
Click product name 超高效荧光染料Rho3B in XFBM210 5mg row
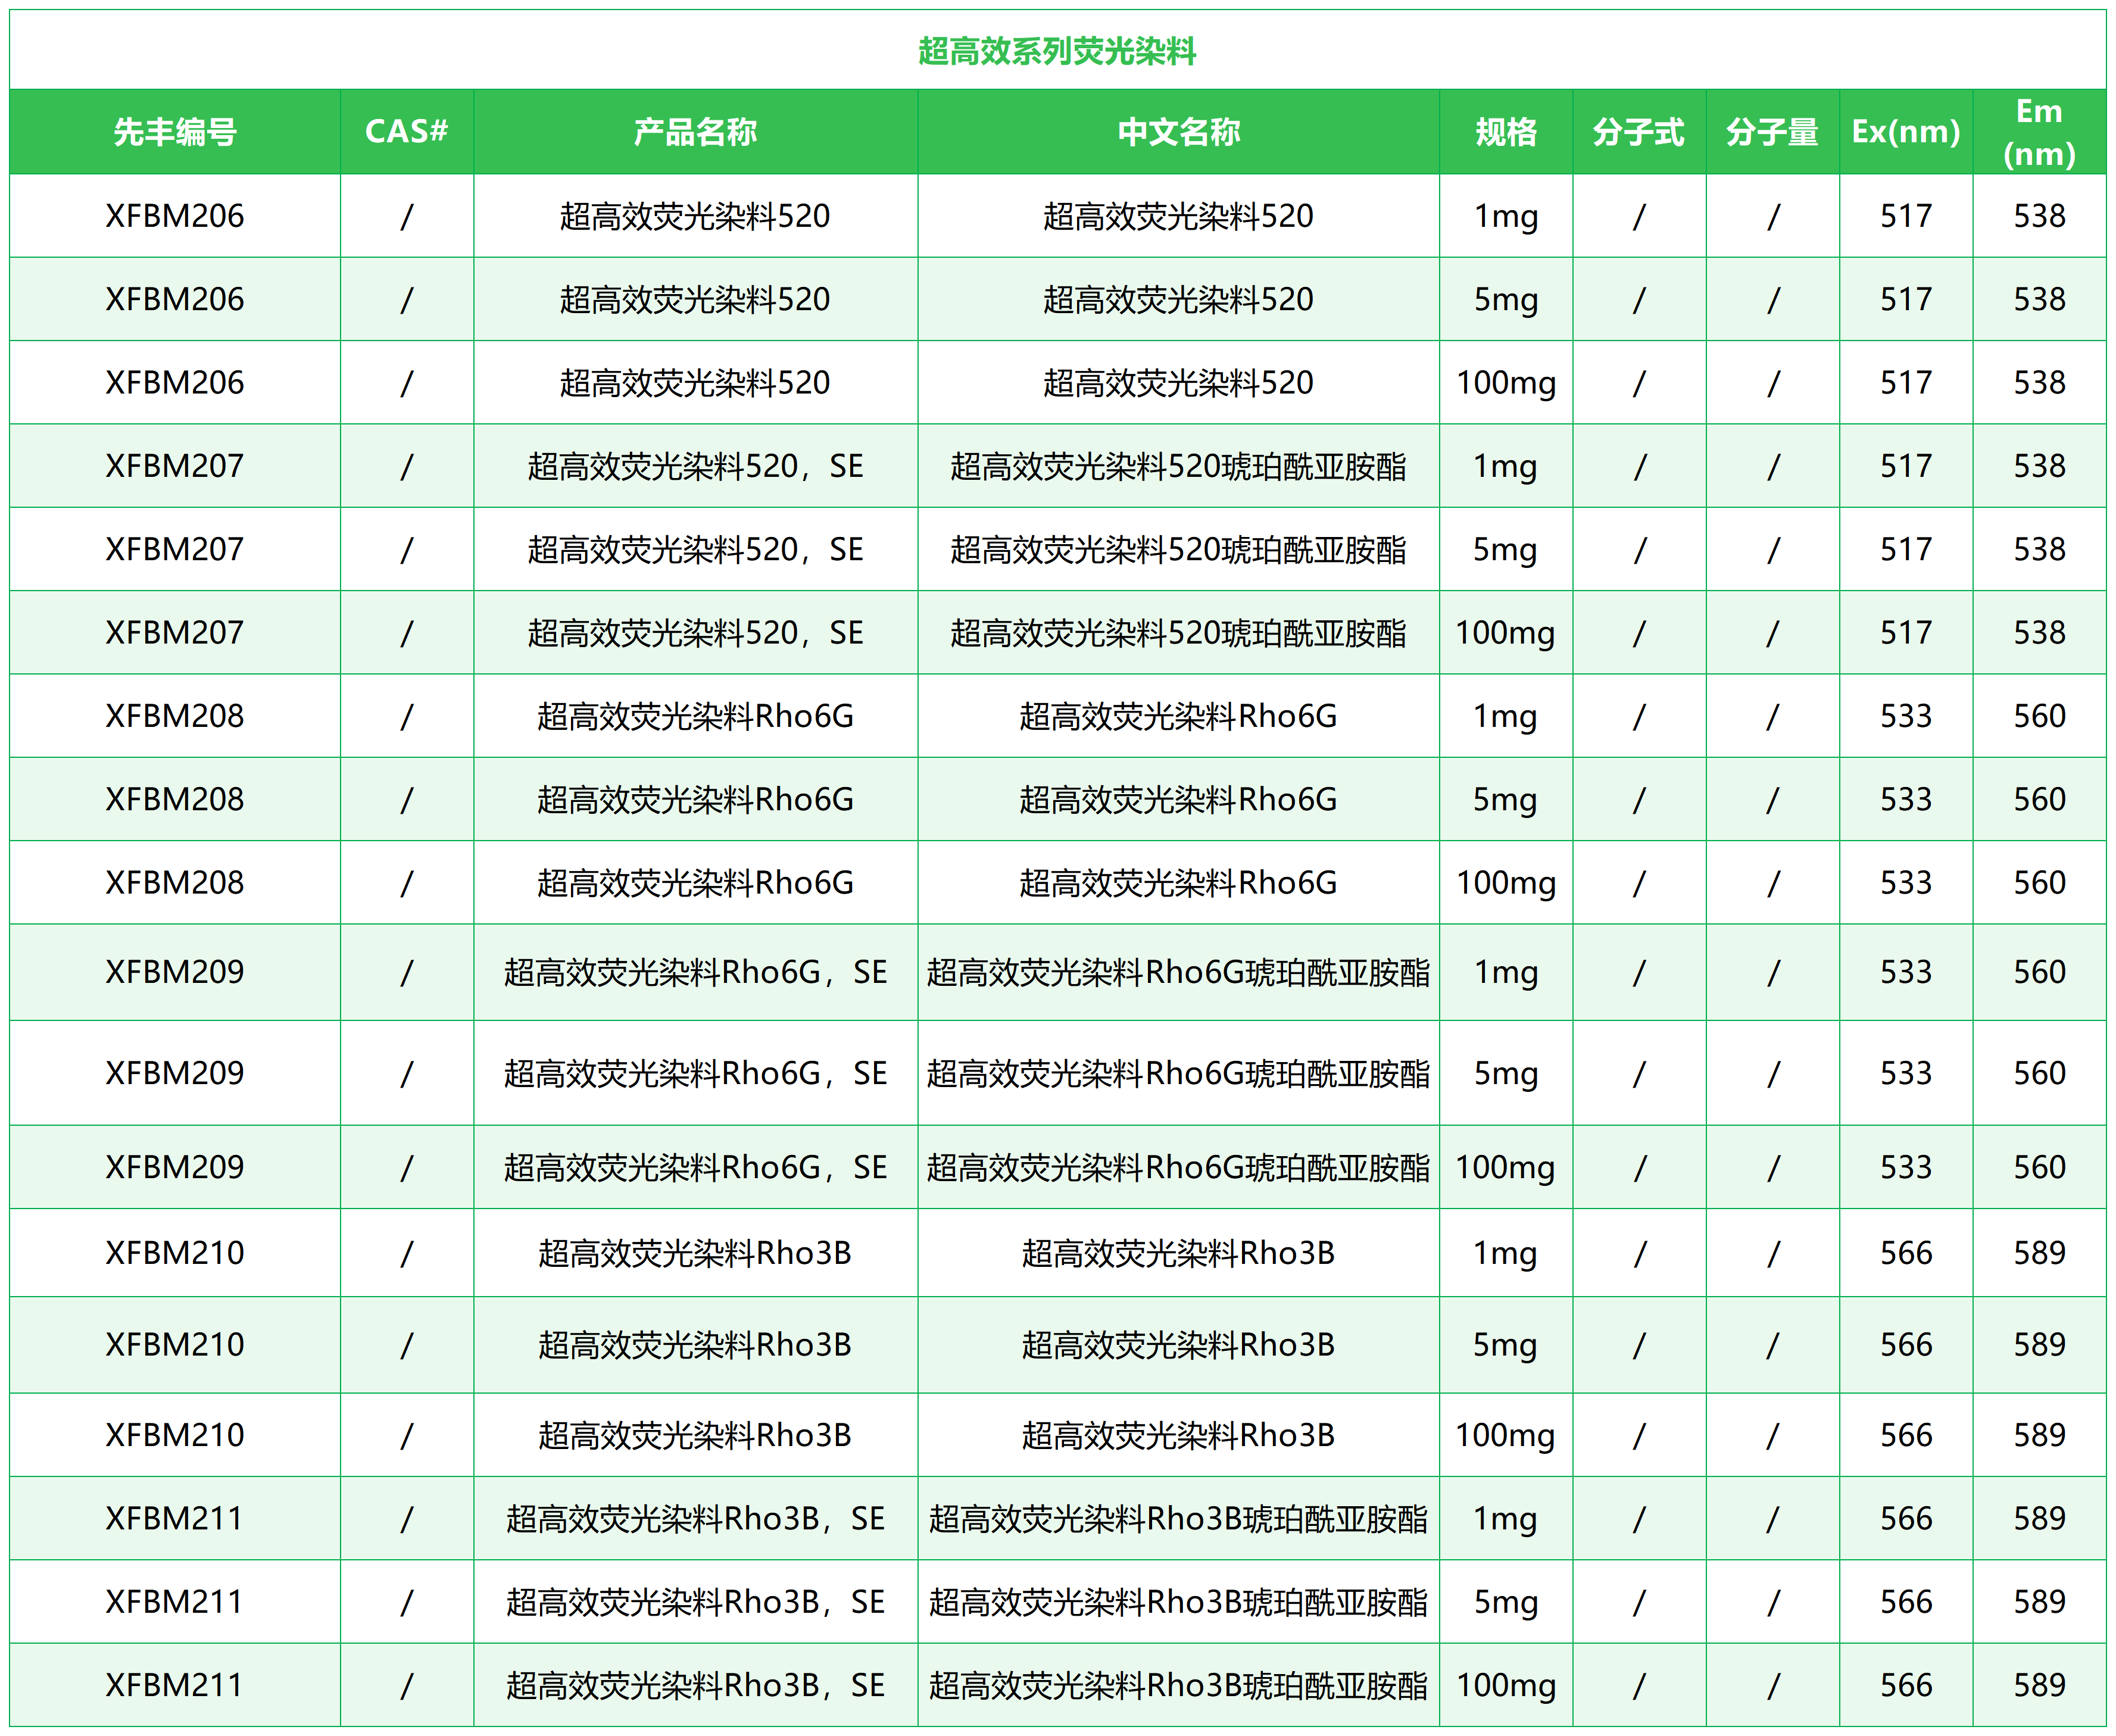(x=695, y=1345)
